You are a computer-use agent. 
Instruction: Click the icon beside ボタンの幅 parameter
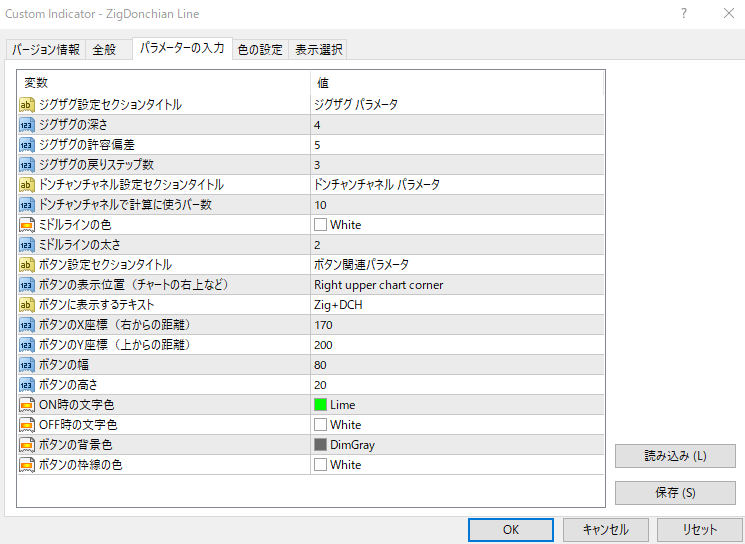27,365
